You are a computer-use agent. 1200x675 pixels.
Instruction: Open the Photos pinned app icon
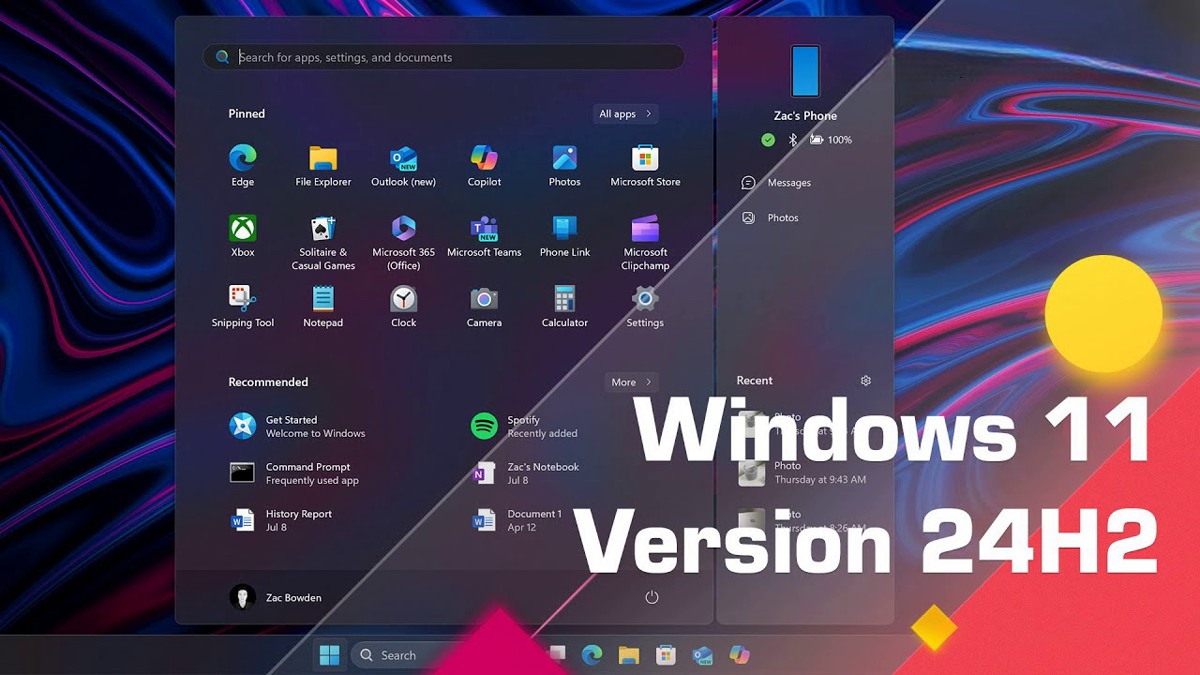click(x=564, y=166)
